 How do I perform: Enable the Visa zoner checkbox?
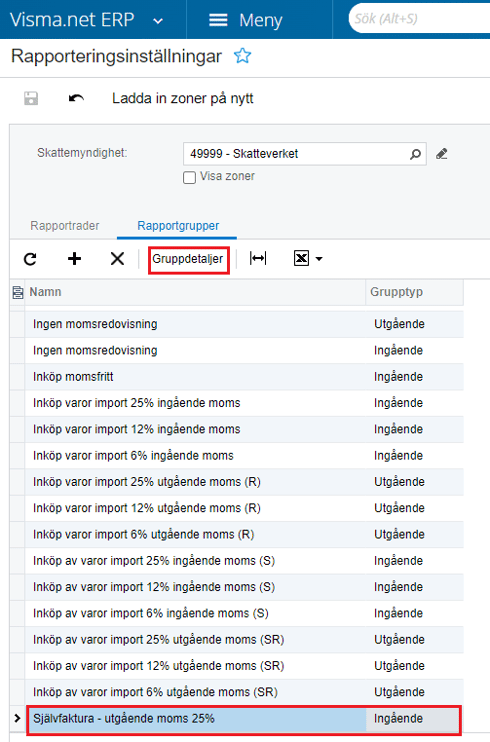click(189, 177)
